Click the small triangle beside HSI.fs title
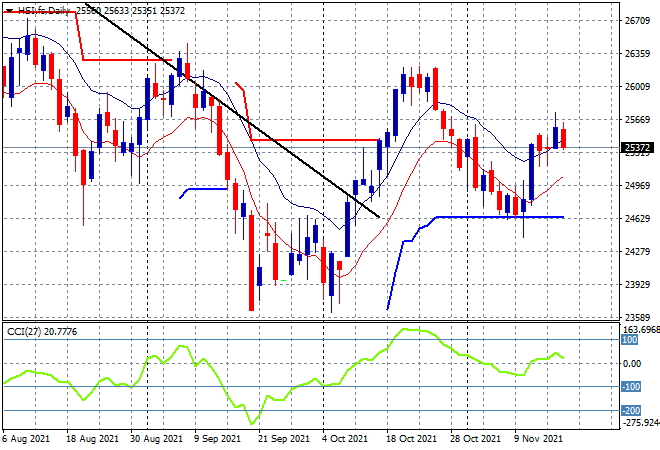Viewport: 660px width, 450px height. 10,11
